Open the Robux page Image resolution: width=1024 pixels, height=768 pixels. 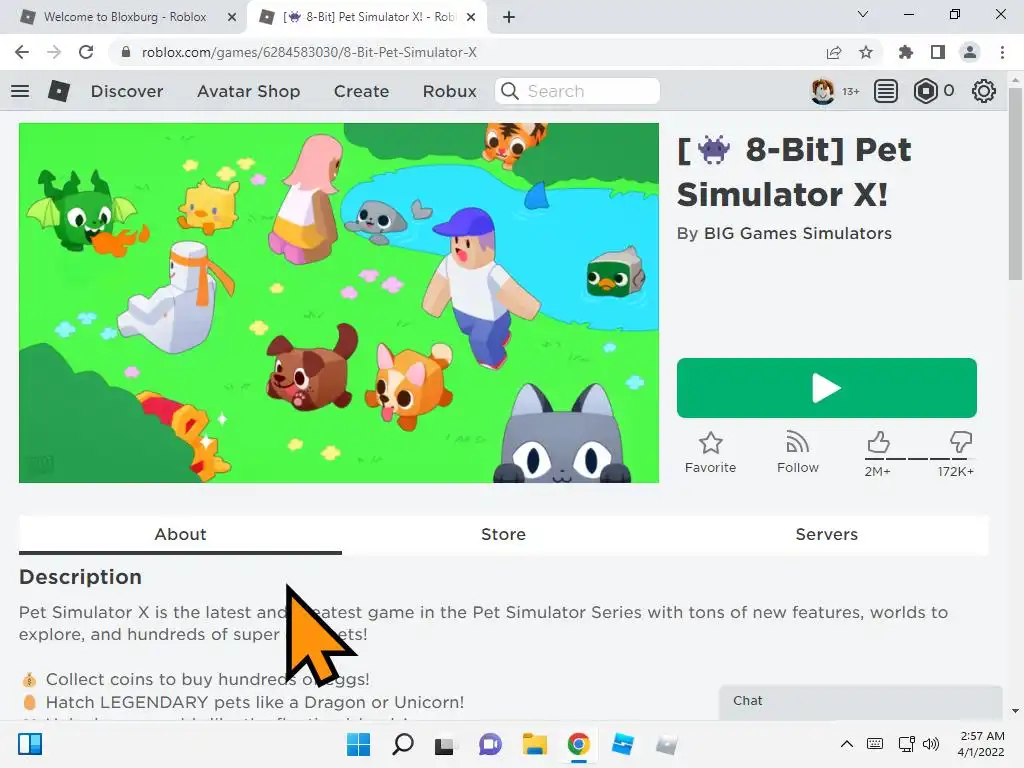tap(449, 91)
